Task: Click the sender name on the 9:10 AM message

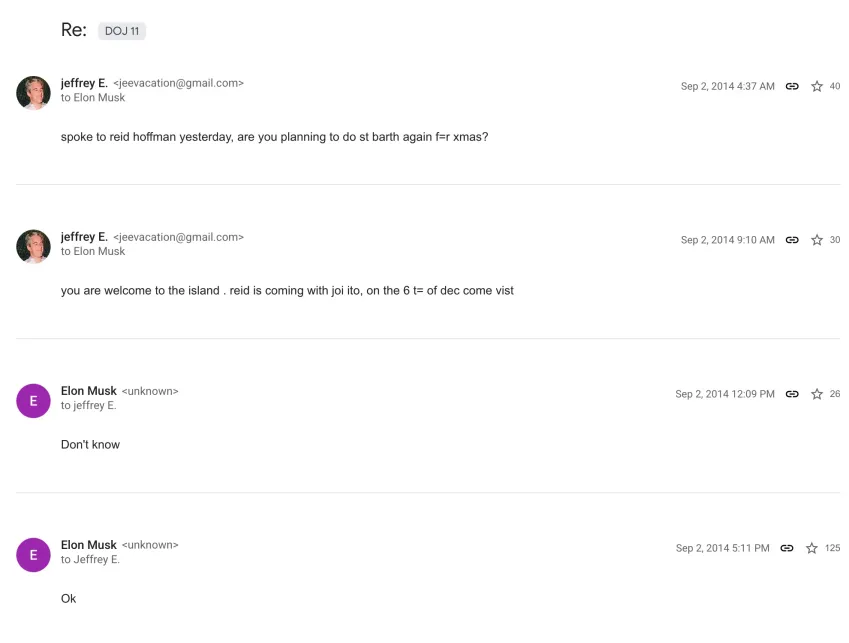Action: coord(84,237)
